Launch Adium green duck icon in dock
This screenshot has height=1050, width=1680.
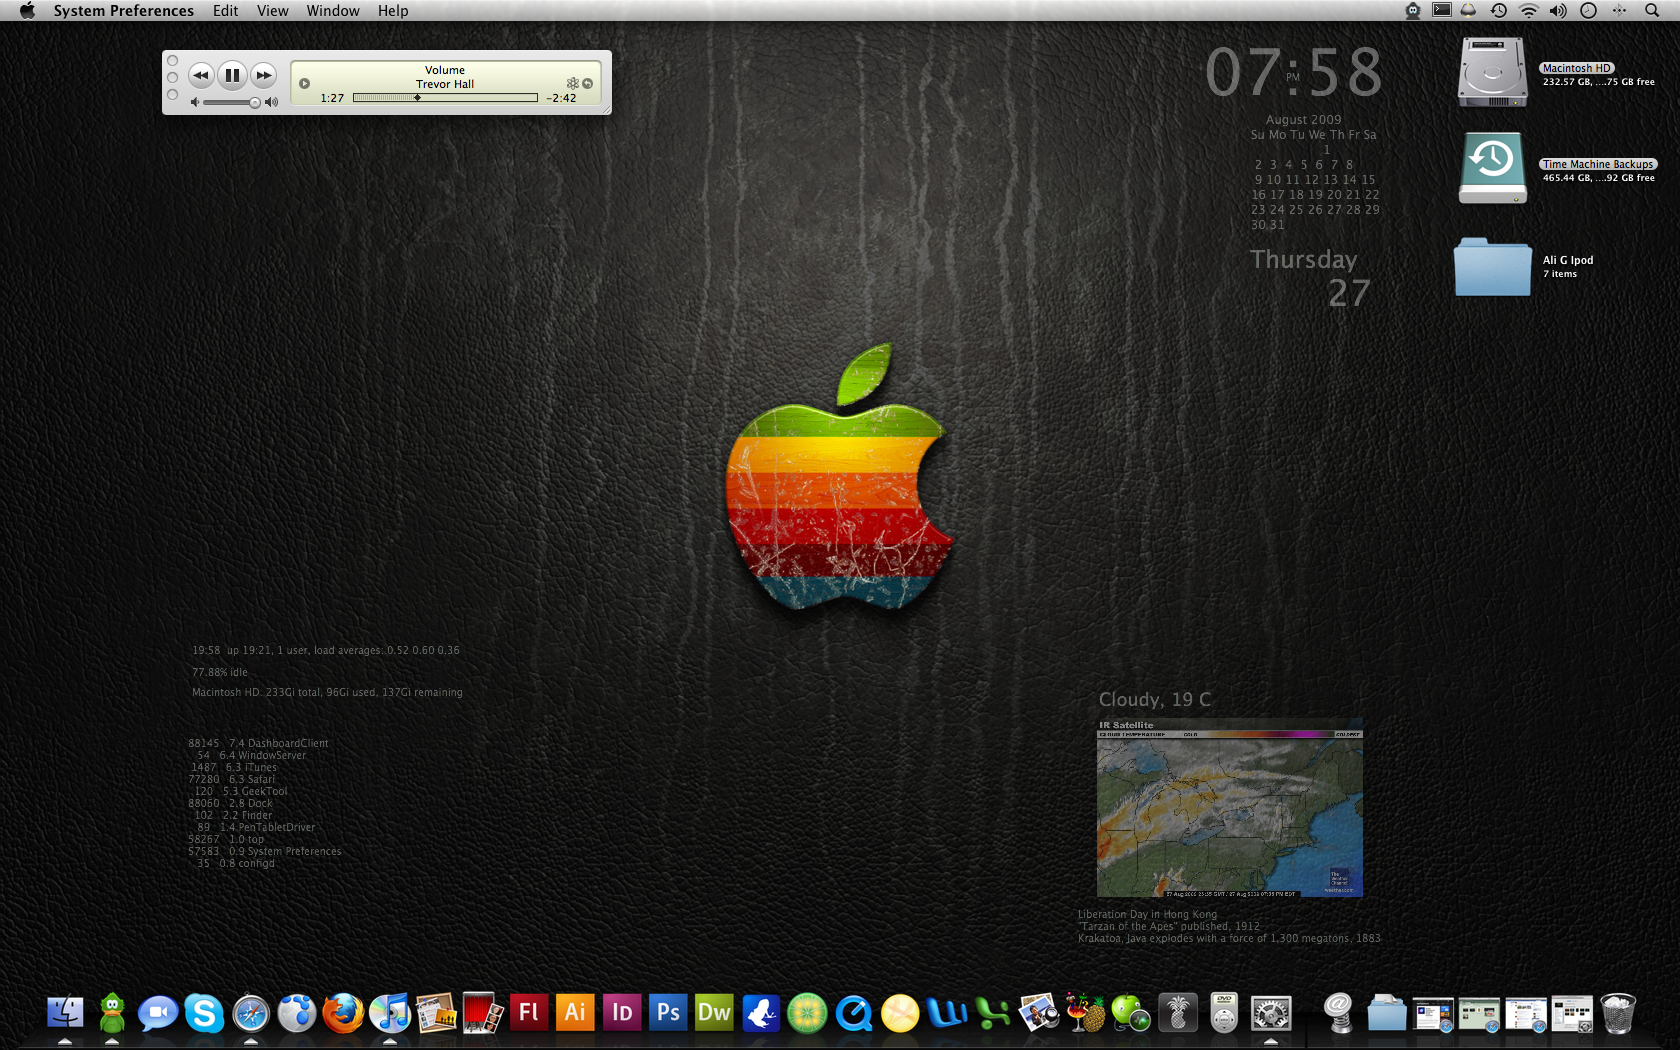tap(112, 1013)
